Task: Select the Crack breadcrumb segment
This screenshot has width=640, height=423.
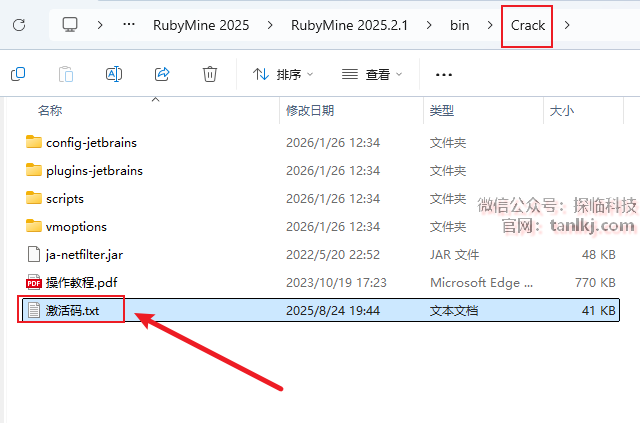Action: [528, 25]
